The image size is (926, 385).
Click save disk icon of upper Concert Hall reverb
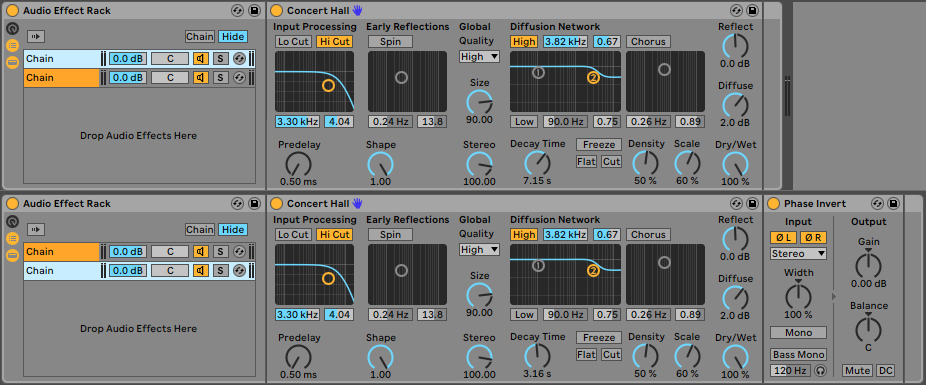point(752,11)
